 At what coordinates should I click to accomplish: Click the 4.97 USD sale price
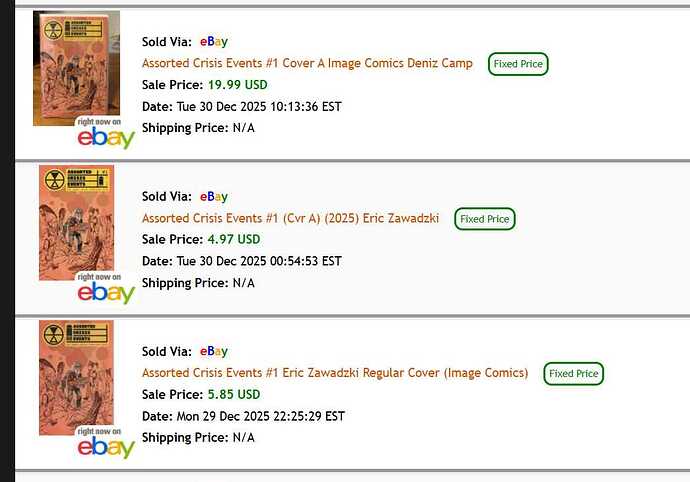coord(233,240)
